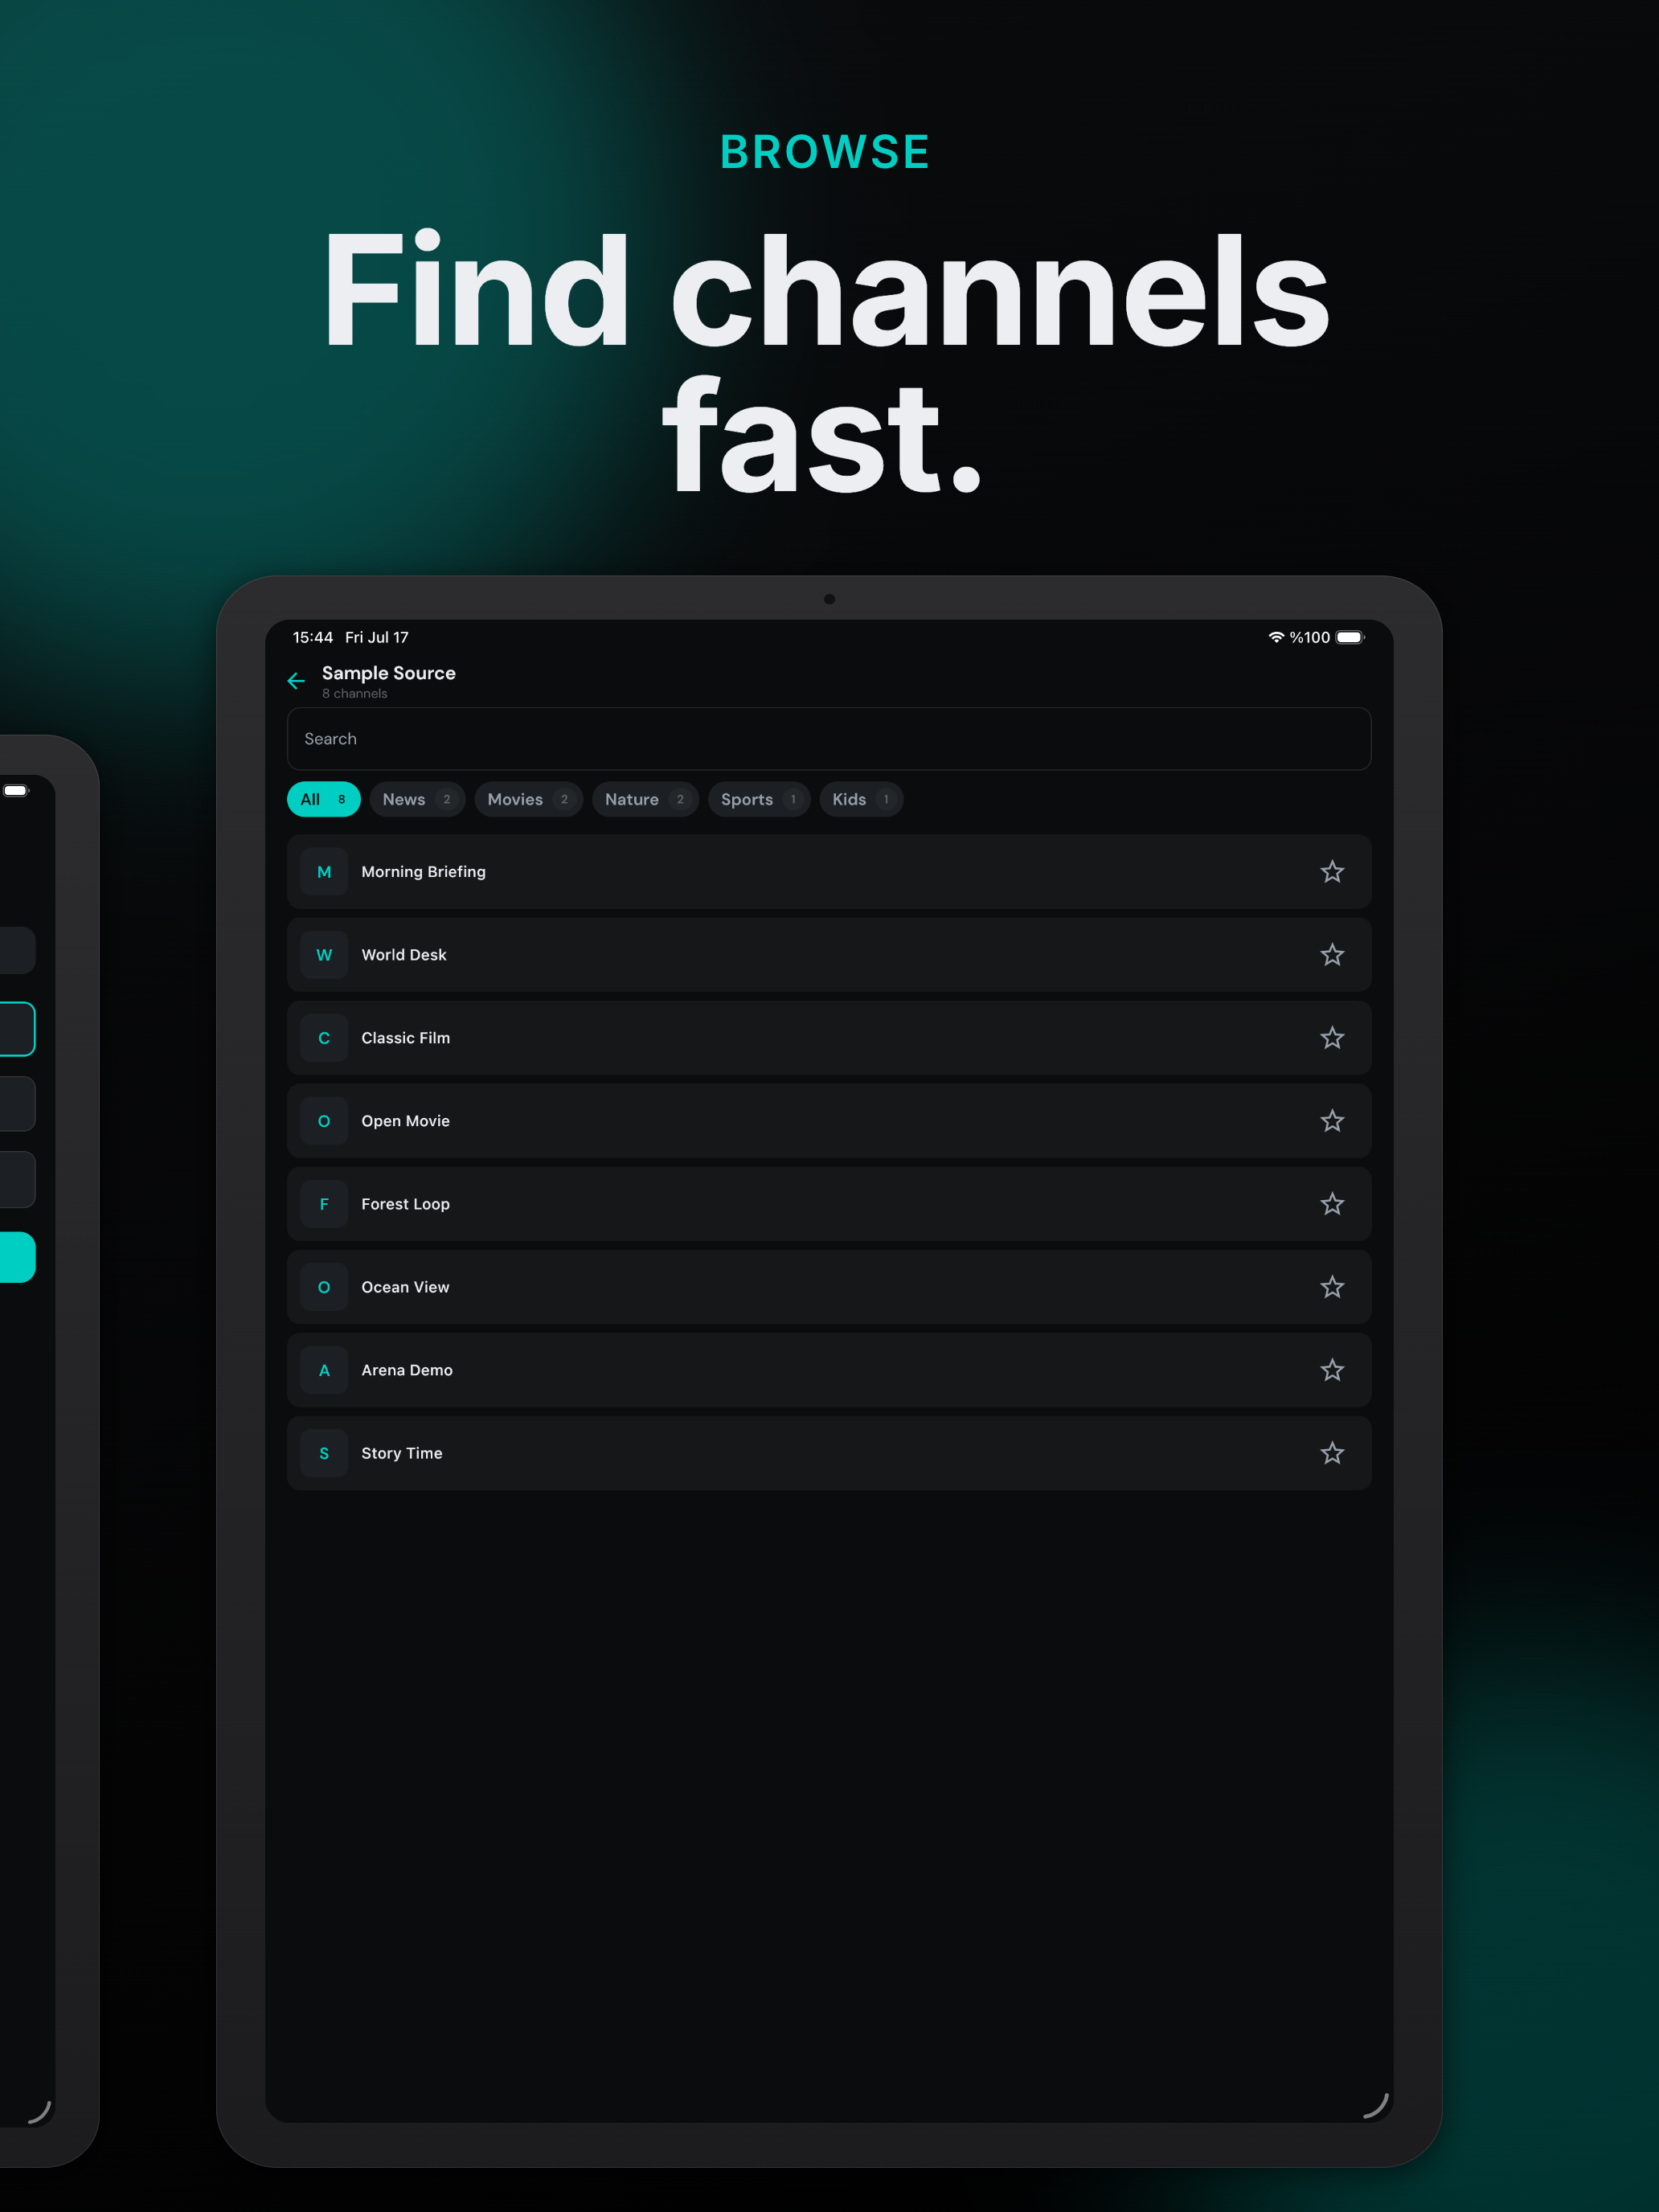Tap the A avatar for Arena Demo
The image size is (1659, 2212).
(324, 1370)
